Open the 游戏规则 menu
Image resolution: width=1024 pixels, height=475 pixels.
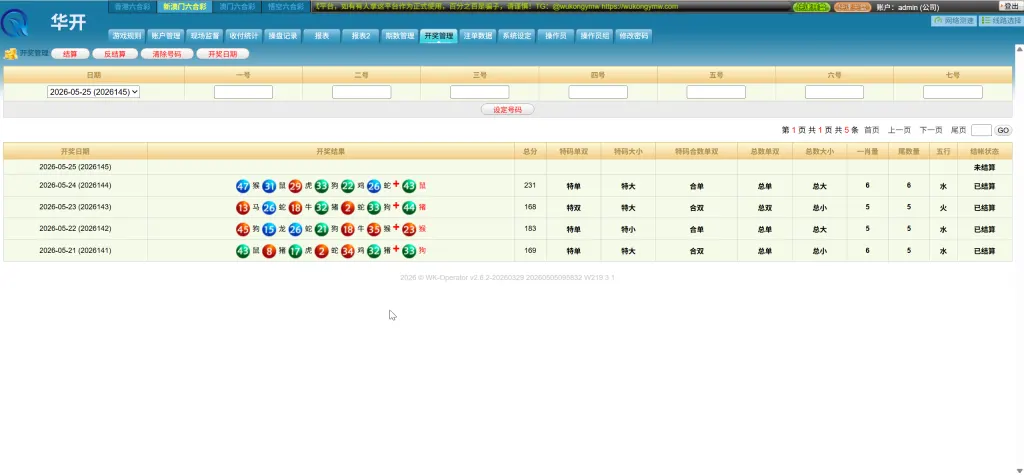(x=126, y=36)
